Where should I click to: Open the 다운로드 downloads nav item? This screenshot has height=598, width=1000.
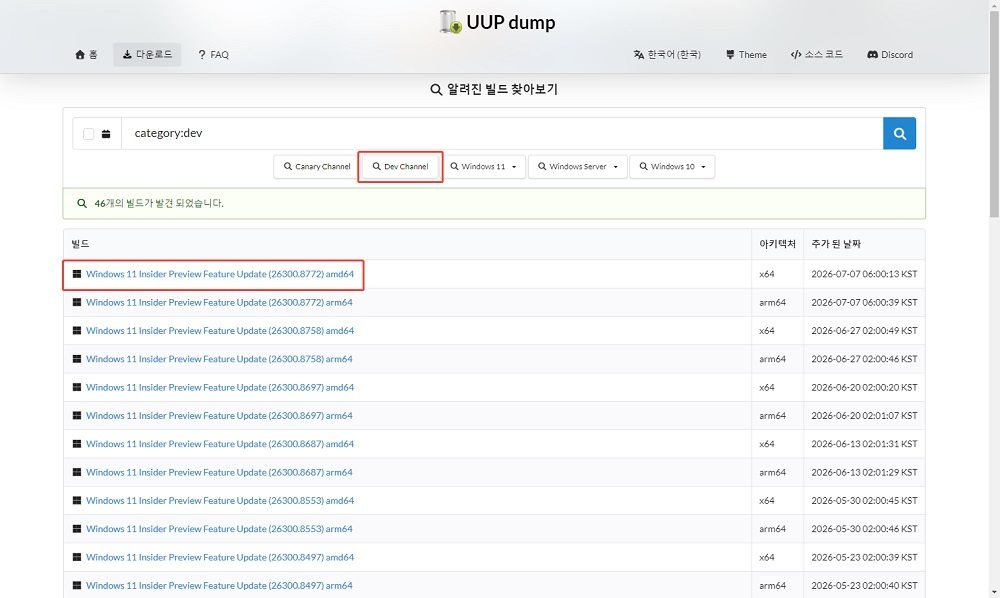click(x=147, y=55)
